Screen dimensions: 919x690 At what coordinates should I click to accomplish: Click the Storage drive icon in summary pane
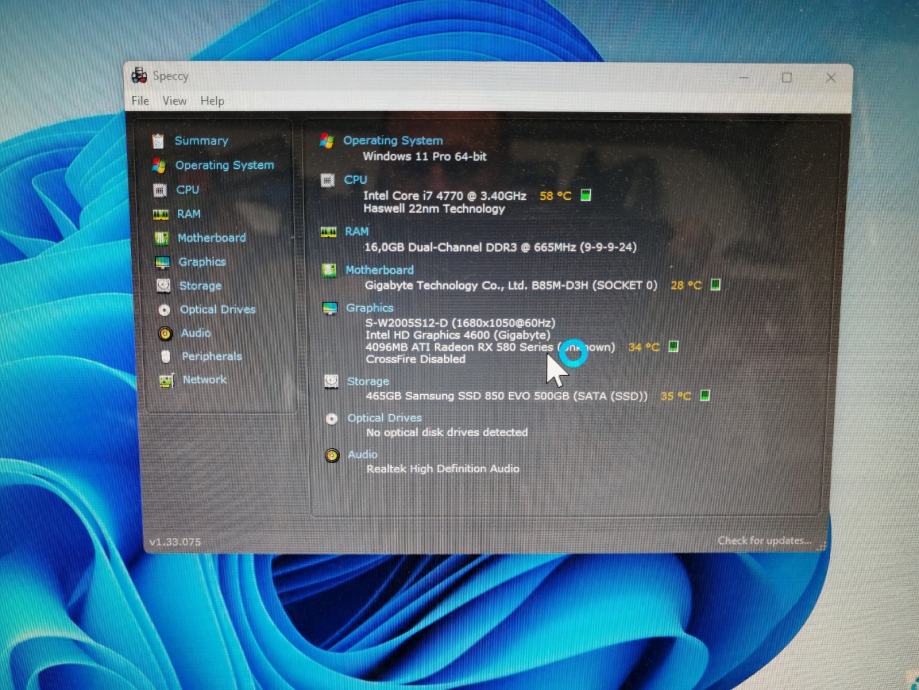[331, 382]
